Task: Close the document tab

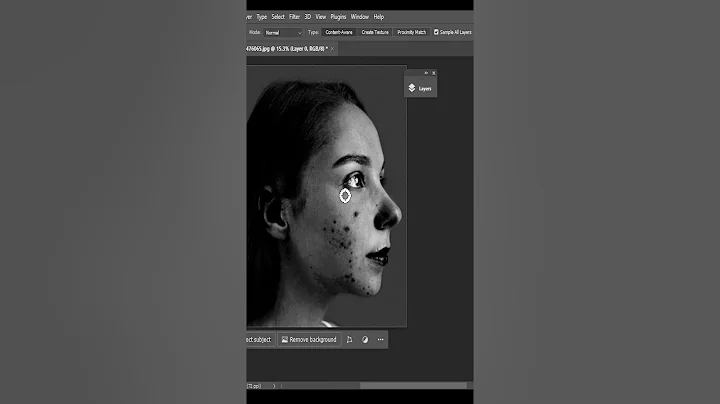Action: click(x=332, y=49)
